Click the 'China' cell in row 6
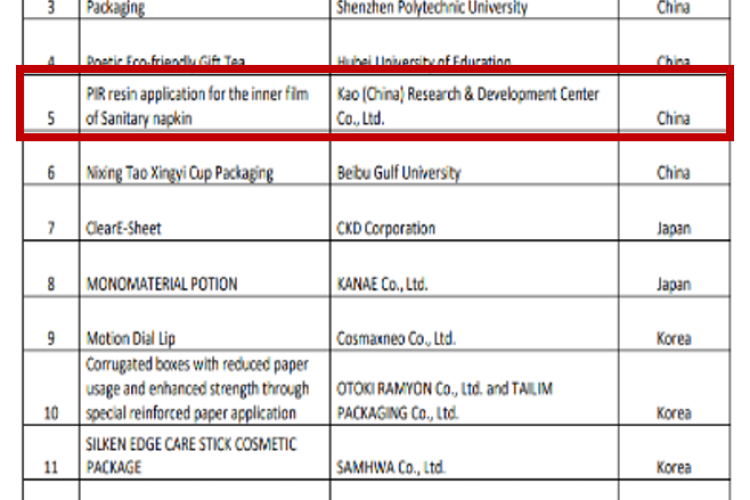750x500 pixels. coord(674,157)
